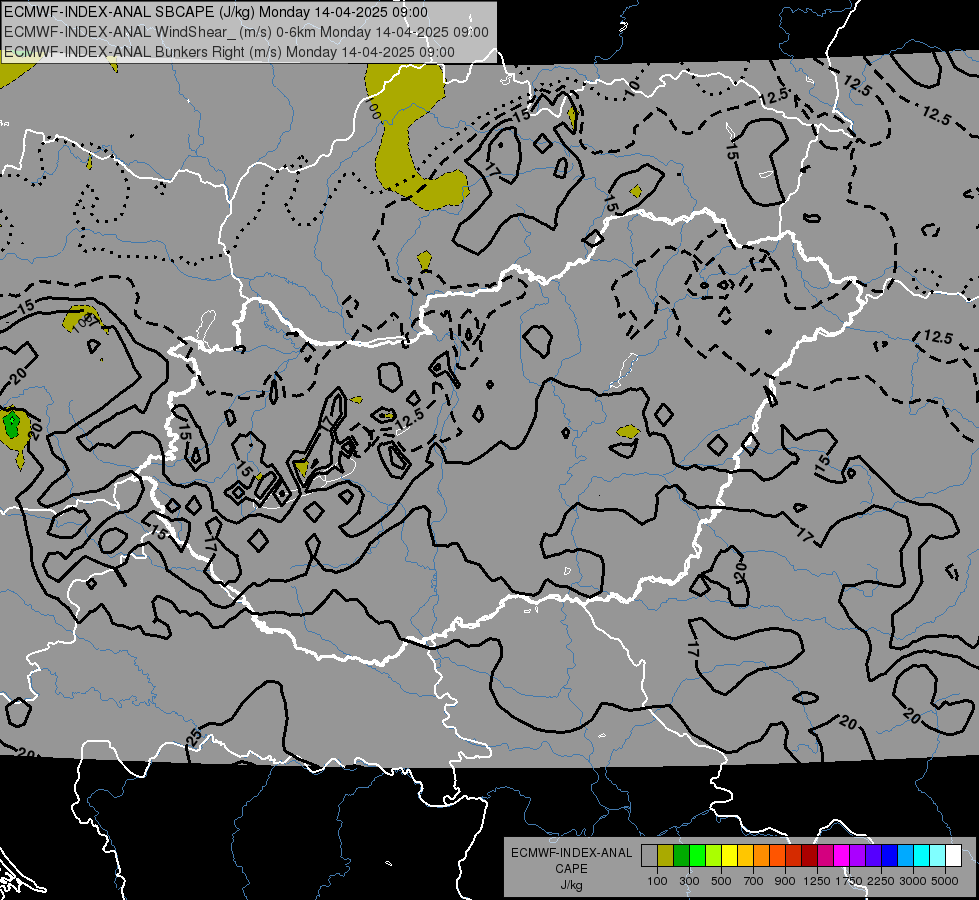This screenshot has width=979, height=900.
Task: Click legend value 3000
Action: click(913, 881)
